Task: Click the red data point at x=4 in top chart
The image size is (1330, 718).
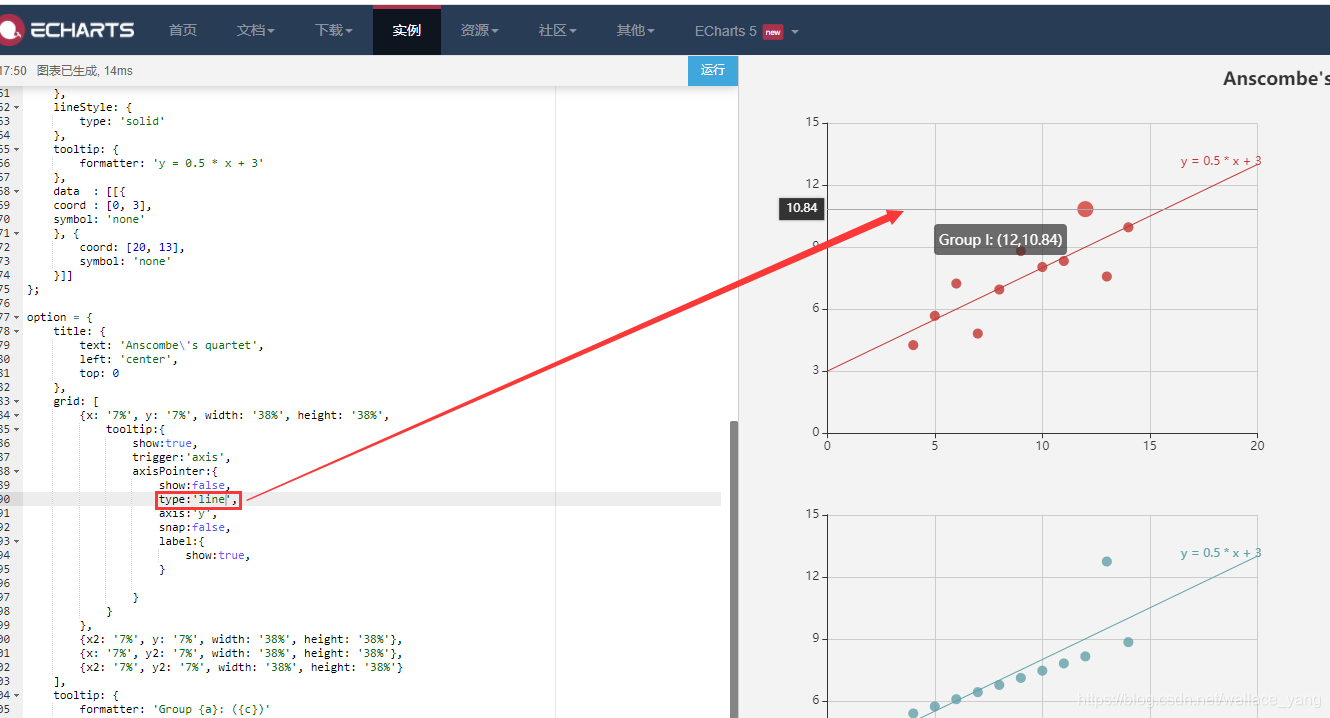Action: click(913, 345)
